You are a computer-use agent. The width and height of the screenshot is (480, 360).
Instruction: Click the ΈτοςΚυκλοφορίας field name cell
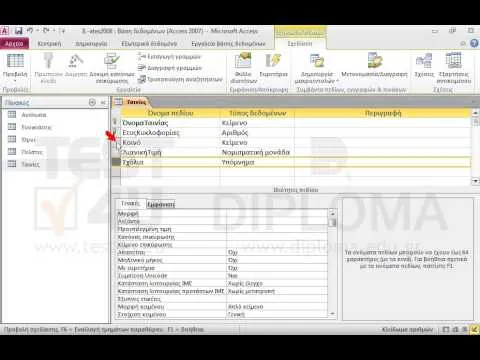(x=170, y=133)
